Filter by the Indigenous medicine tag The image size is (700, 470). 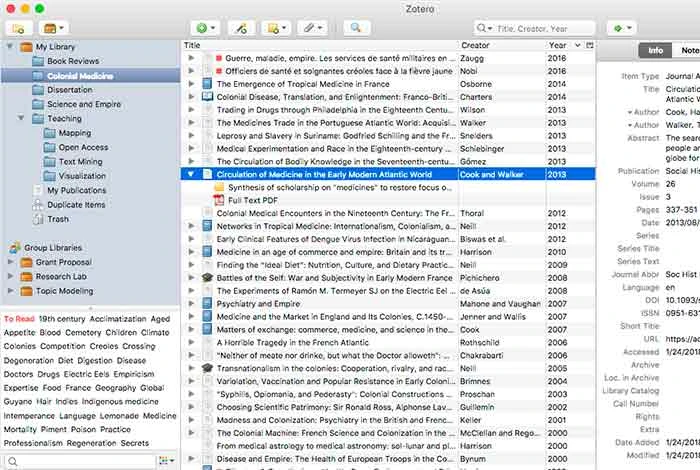120,401
